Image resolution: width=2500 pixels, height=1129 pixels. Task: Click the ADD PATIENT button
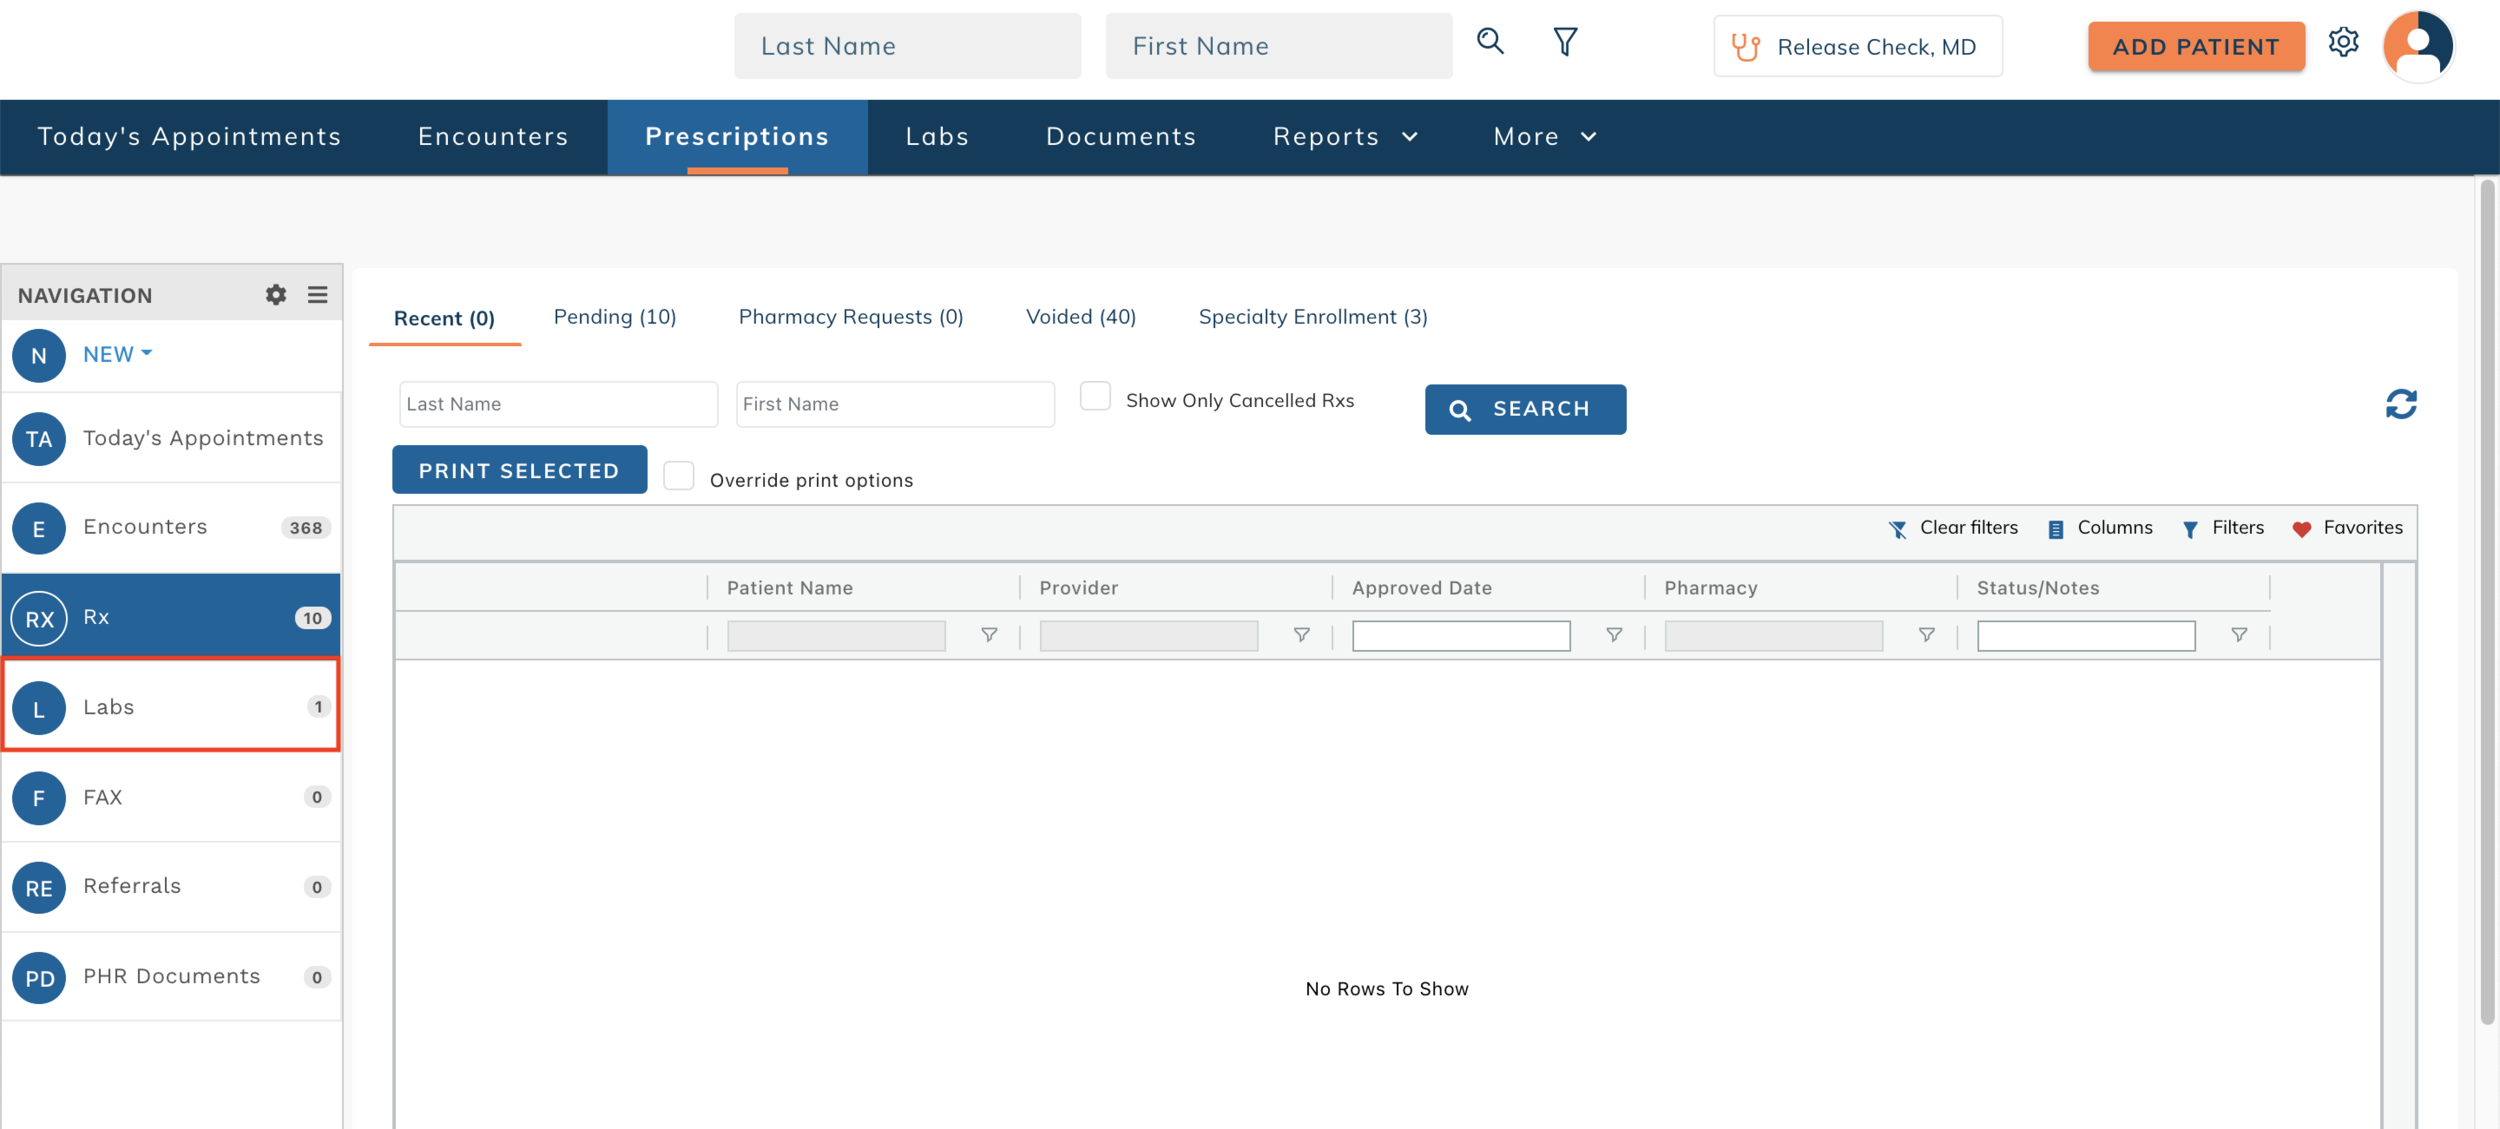[x=2196, y=47]
